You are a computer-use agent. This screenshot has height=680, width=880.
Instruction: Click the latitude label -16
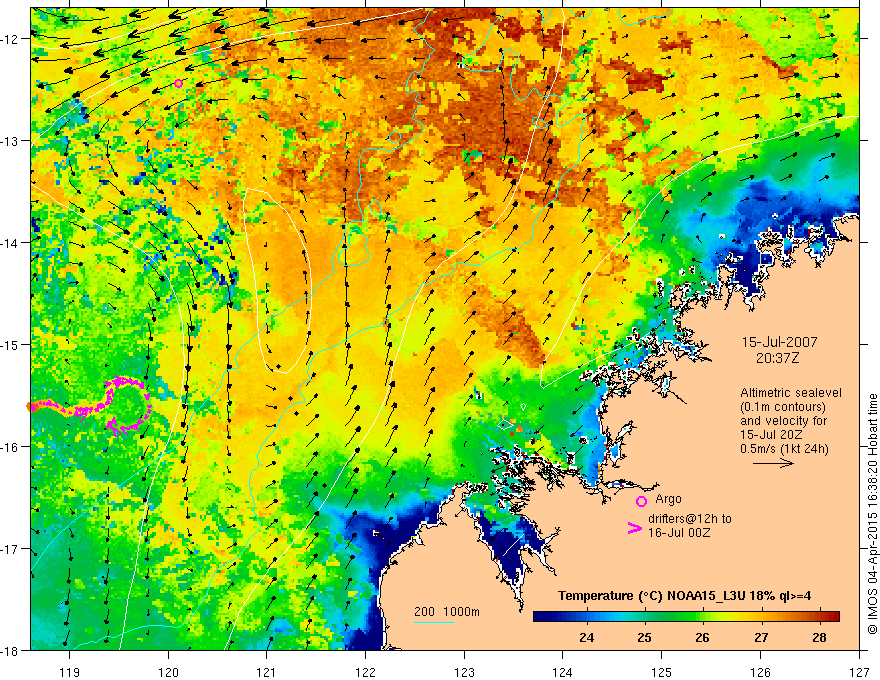[x=11, y=447]
